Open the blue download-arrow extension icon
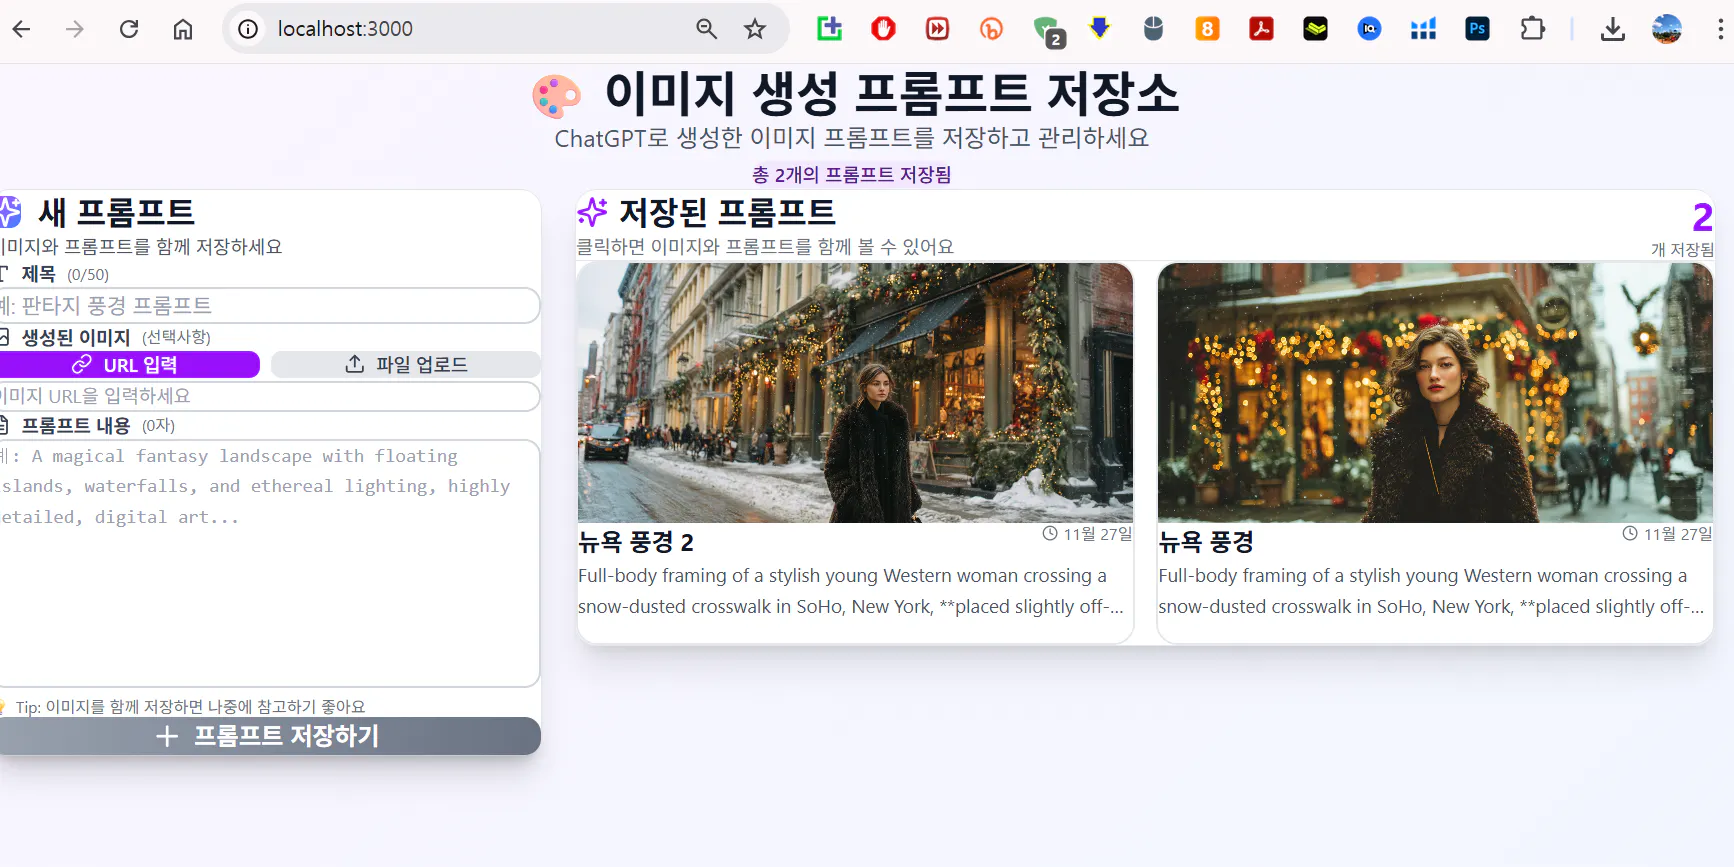The width and height of the screenshot is (1734, 867). [1100, 29]
